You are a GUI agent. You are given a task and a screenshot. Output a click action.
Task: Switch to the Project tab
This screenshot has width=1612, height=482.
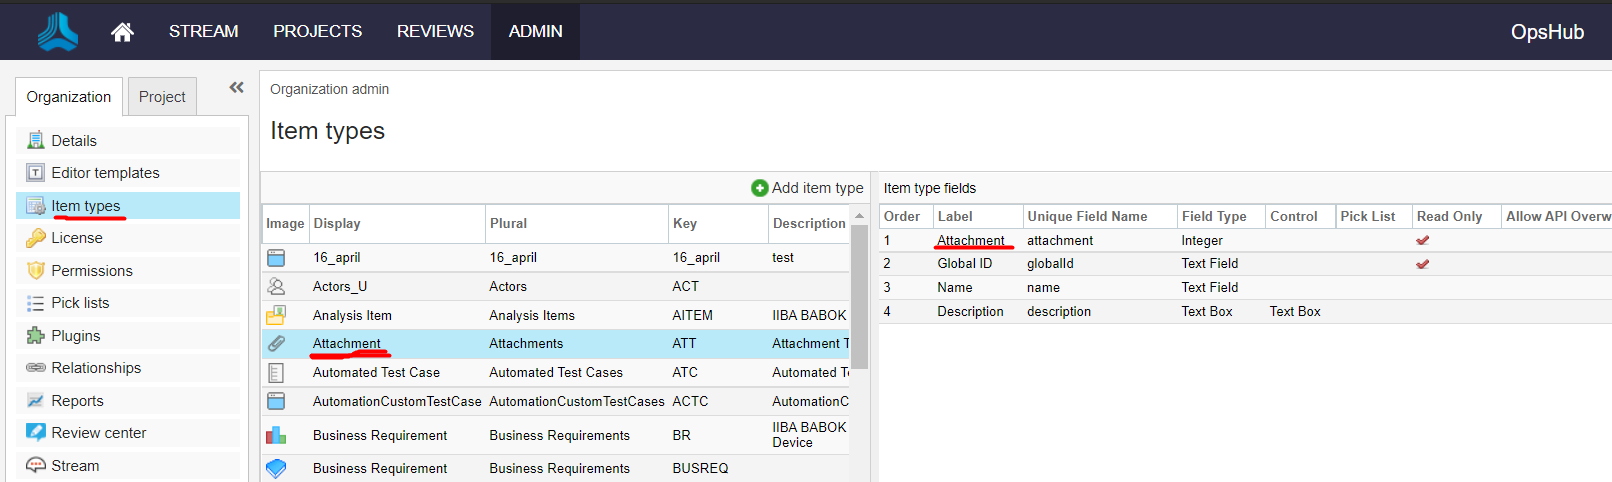pos(162,97)
